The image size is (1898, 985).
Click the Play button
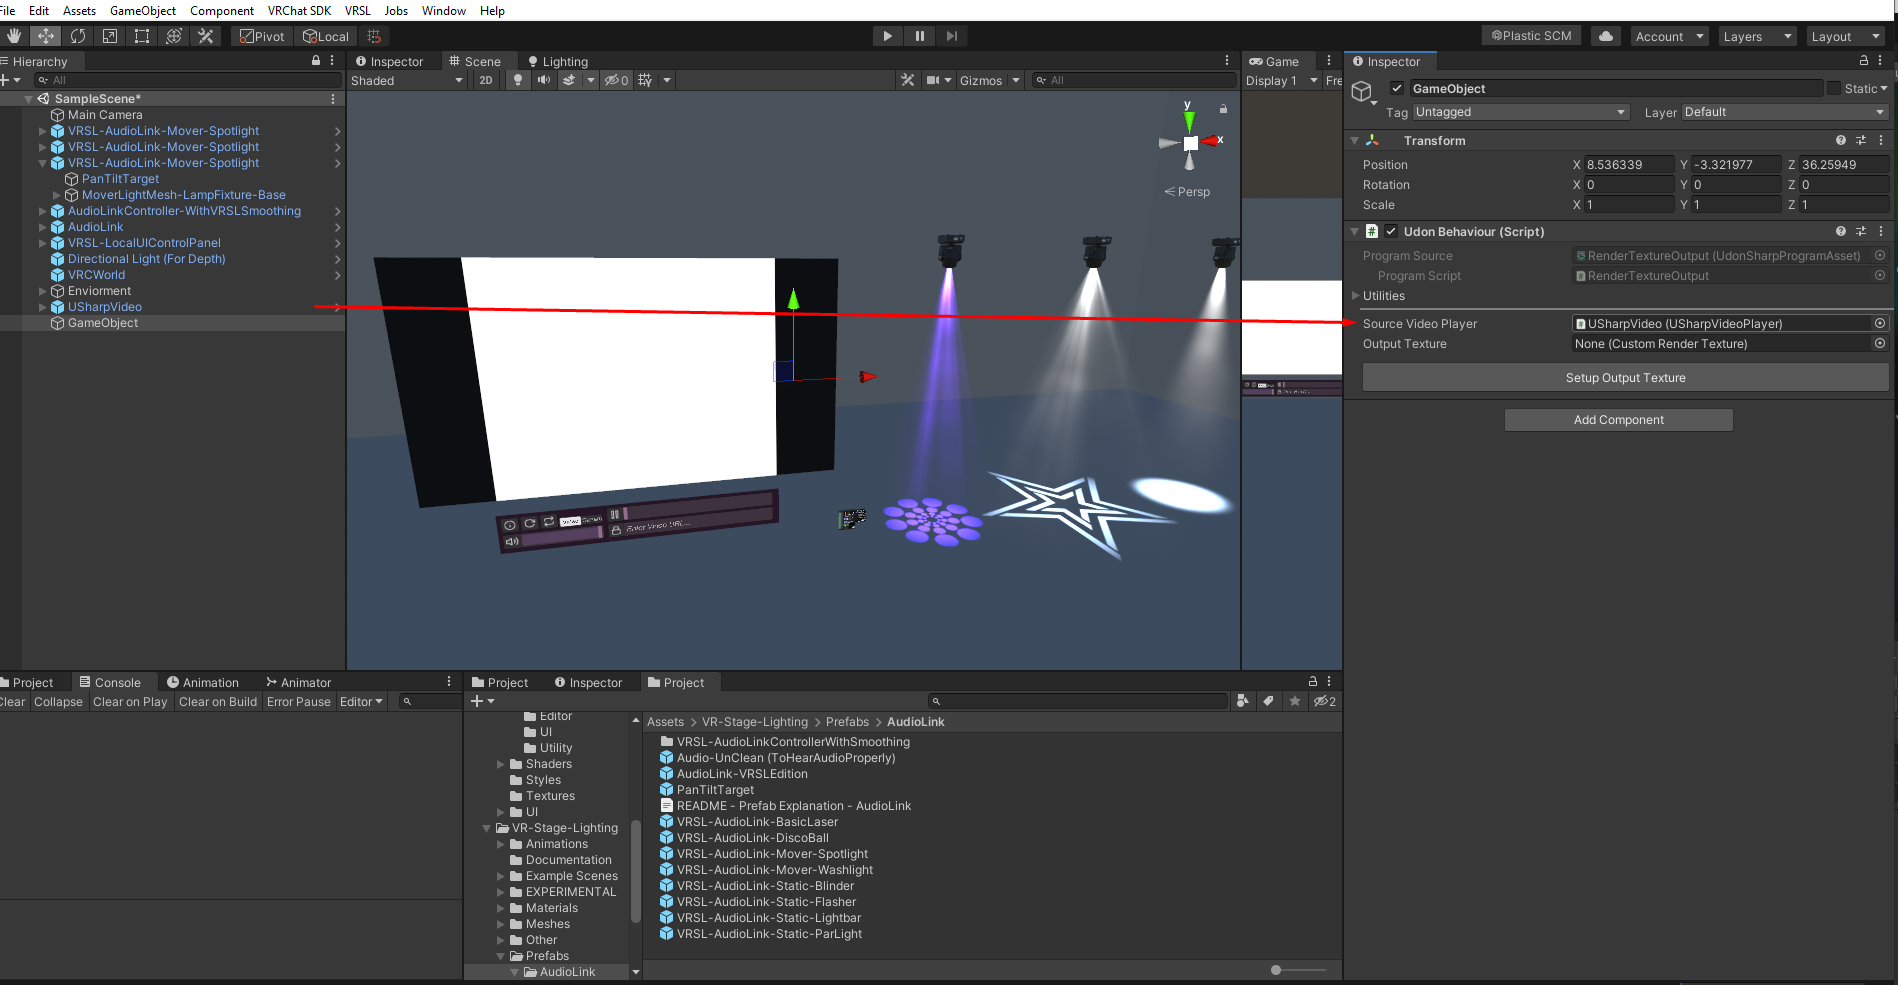887,36
